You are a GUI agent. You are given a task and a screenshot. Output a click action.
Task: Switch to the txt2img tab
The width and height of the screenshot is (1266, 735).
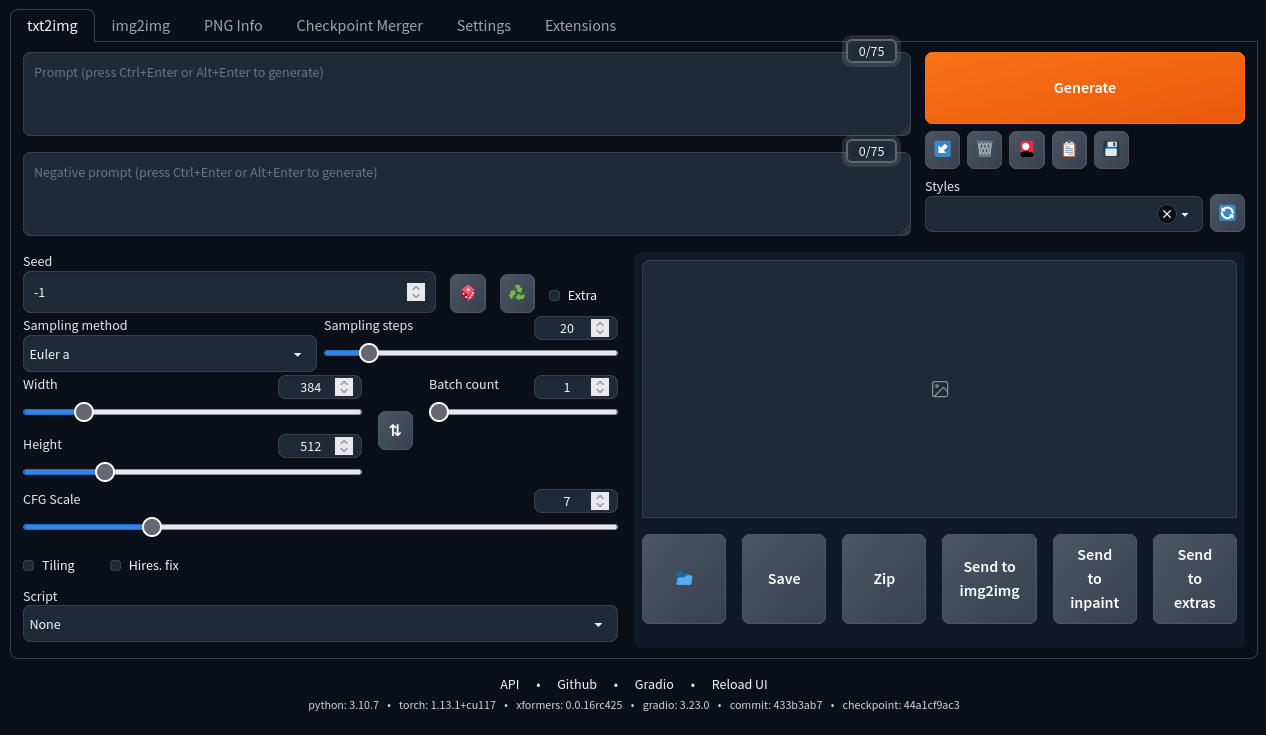[52, 26]
